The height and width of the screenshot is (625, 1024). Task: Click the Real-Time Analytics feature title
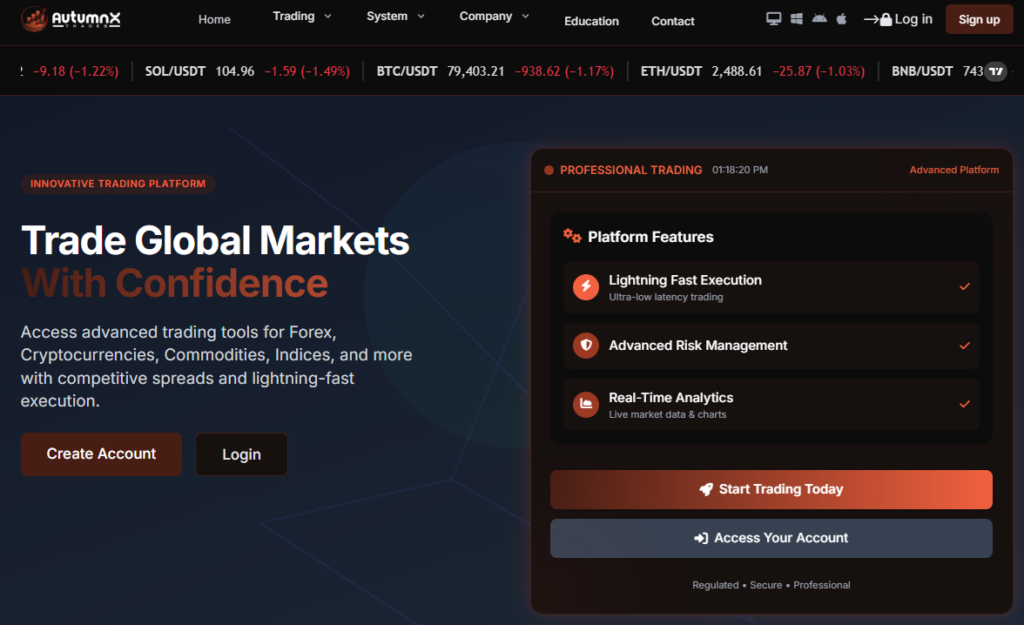pyautogui.click(x=671, y=398)
